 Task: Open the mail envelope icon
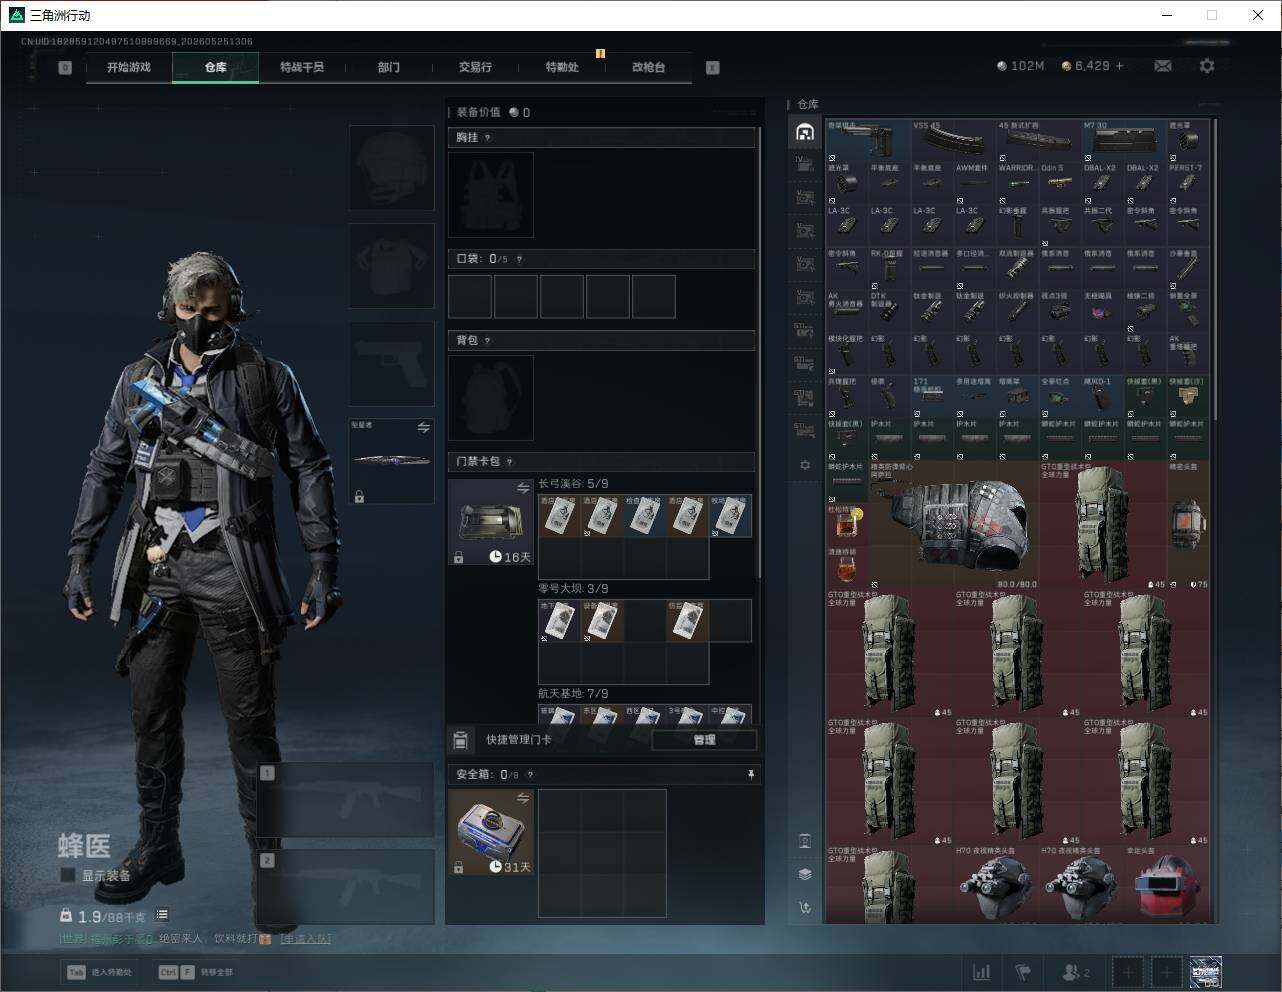pyautogui.click(x=1163, y=66)
